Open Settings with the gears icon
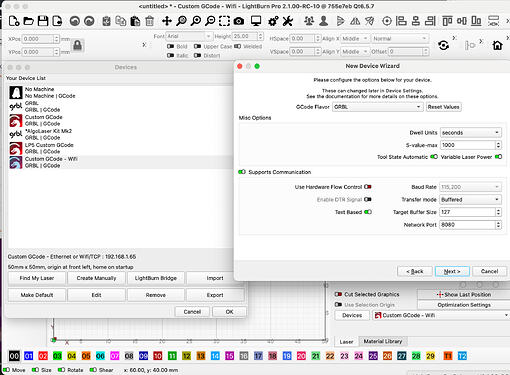 point(273,21)
